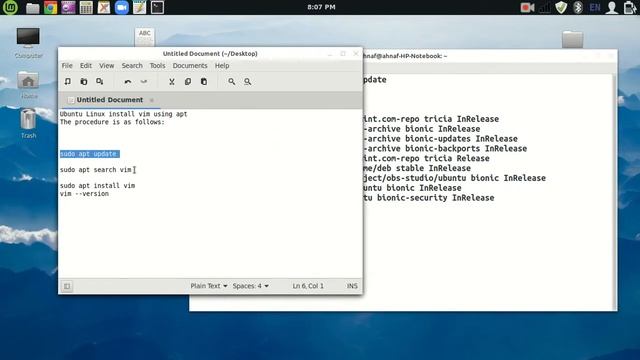
Task: Click the Copy toolbar icon
Action: pos(188,82)
